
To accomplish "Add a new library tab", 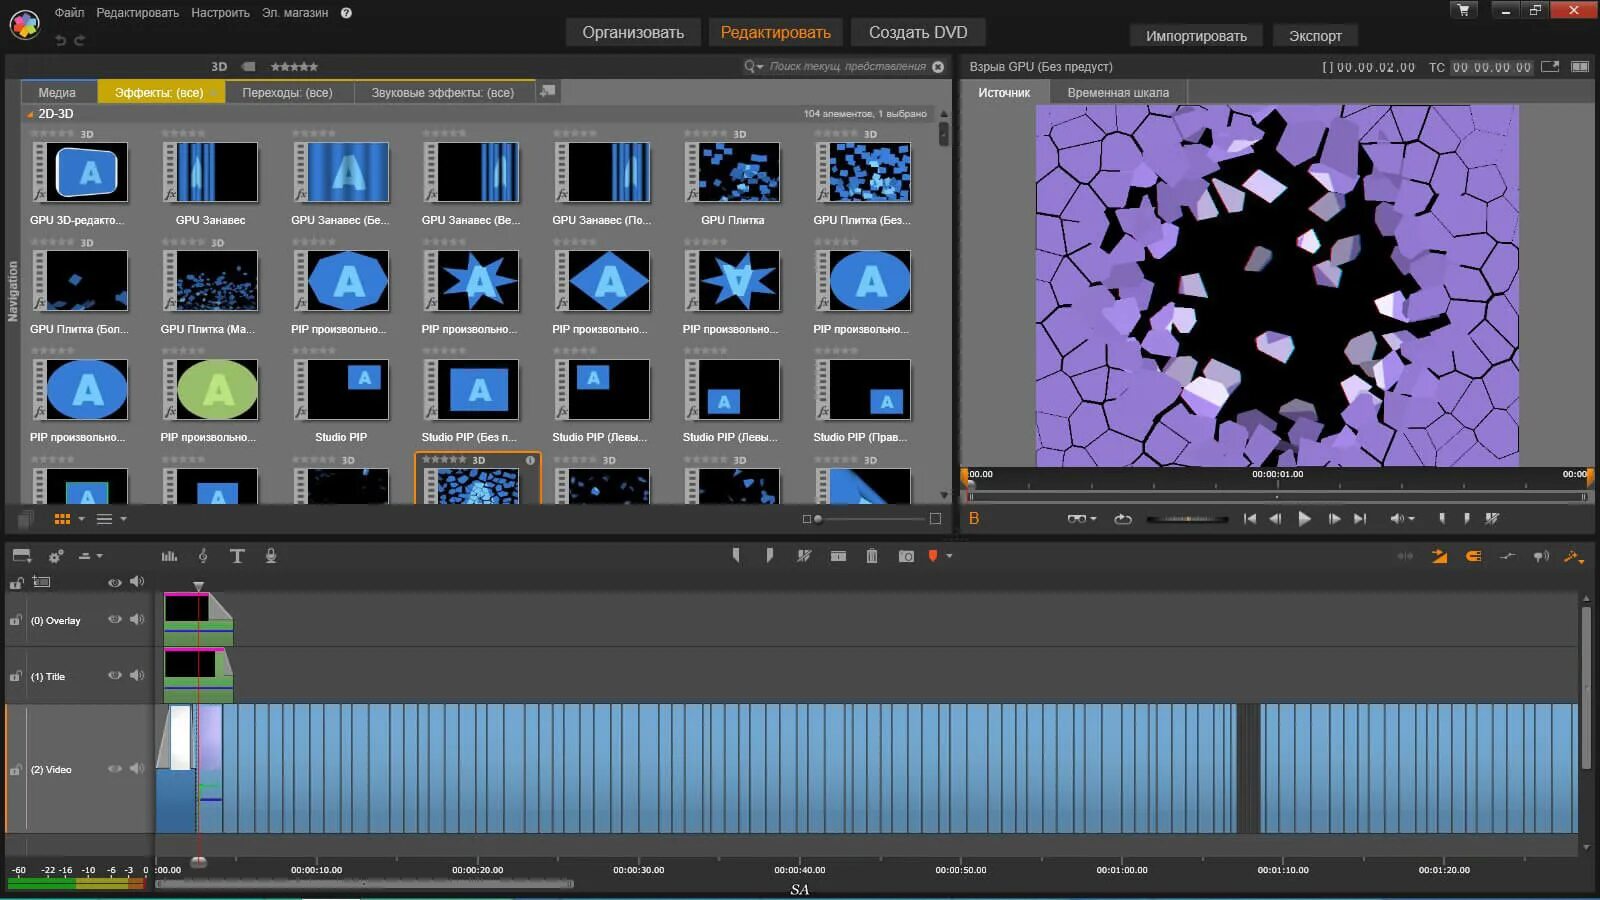I will [547, 91].
